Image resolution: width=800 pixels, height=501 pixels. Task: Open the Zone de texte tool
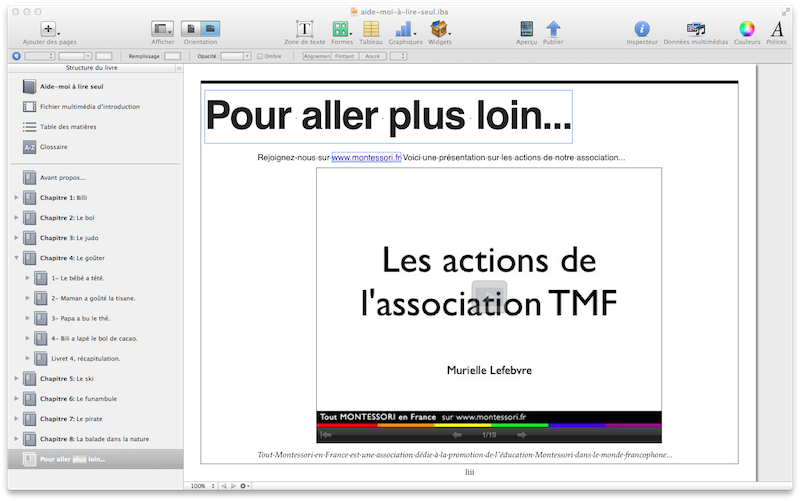pos(305,29)
